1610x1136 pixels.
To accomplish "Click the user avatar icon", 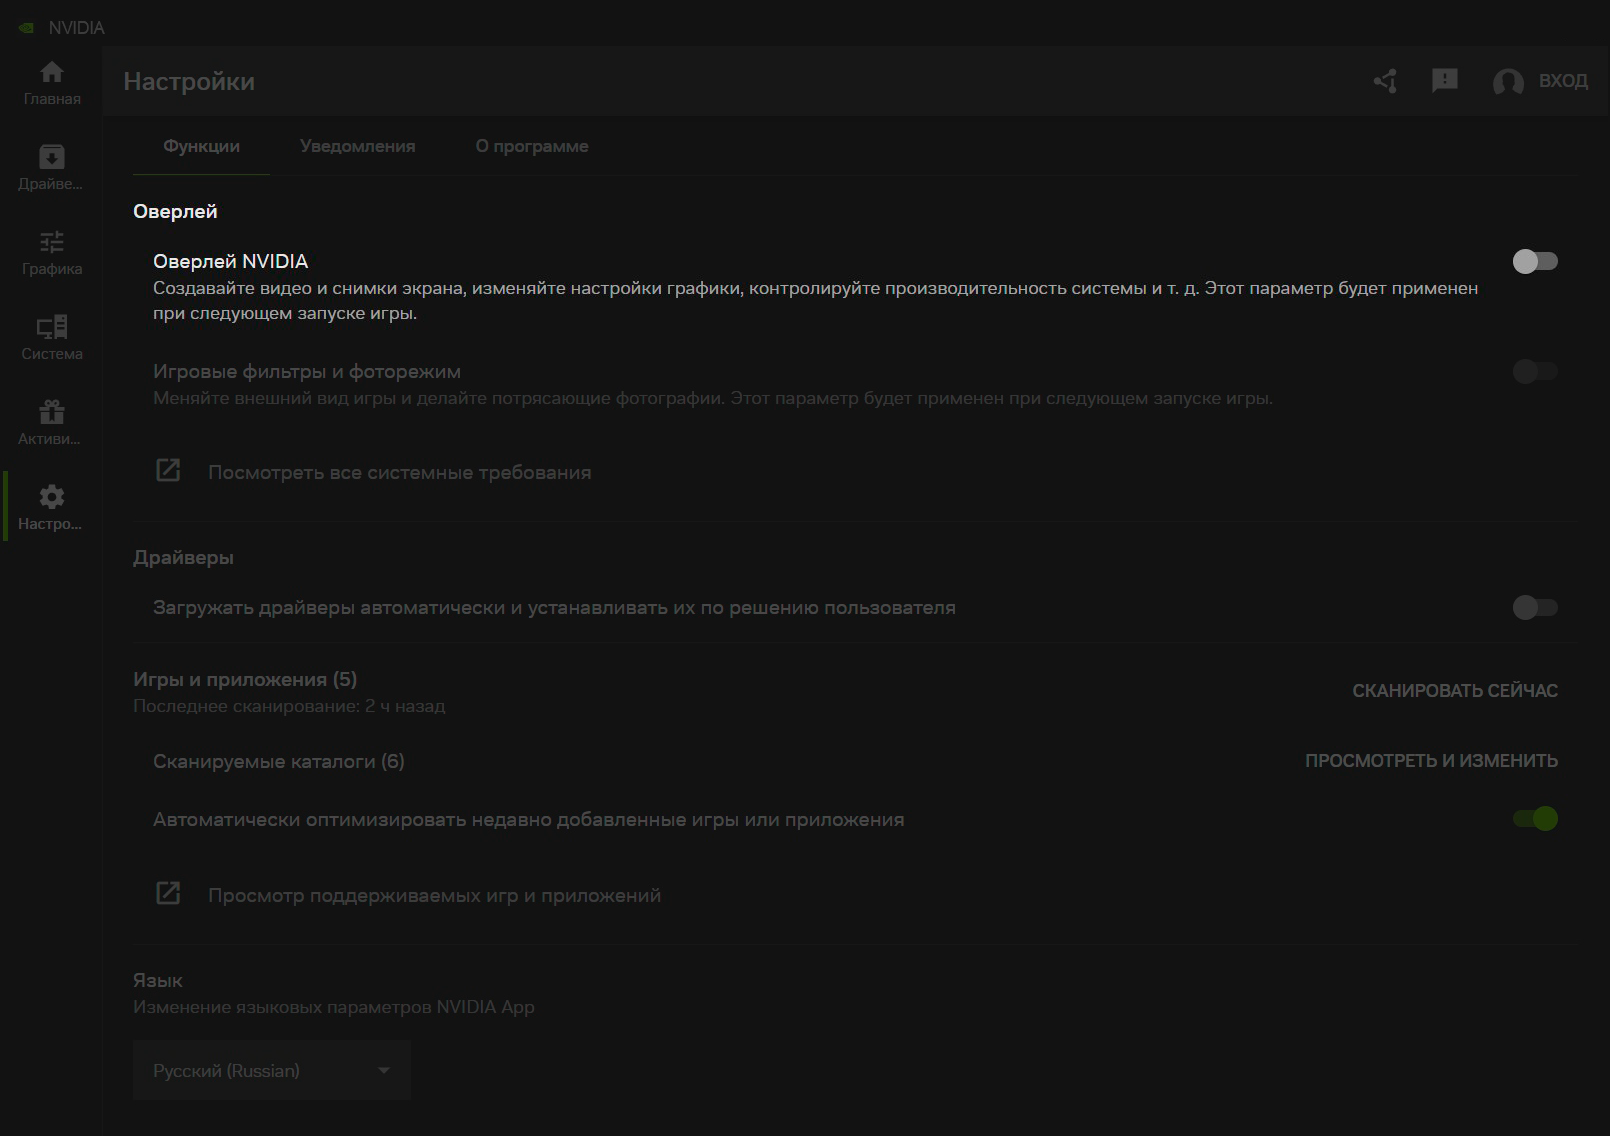I will (x=1508, y=82).
